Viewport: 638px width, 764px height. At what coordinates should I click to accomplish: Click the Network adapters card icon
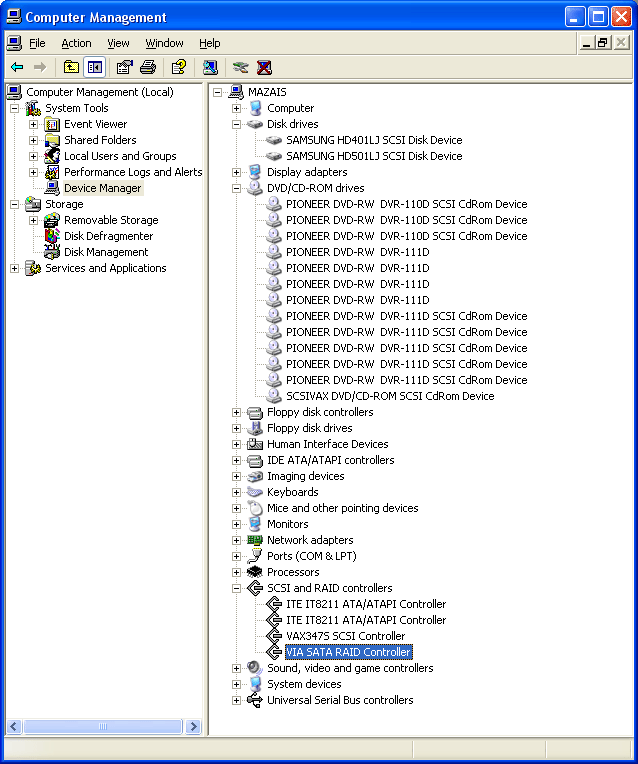(x=255, y=540)
